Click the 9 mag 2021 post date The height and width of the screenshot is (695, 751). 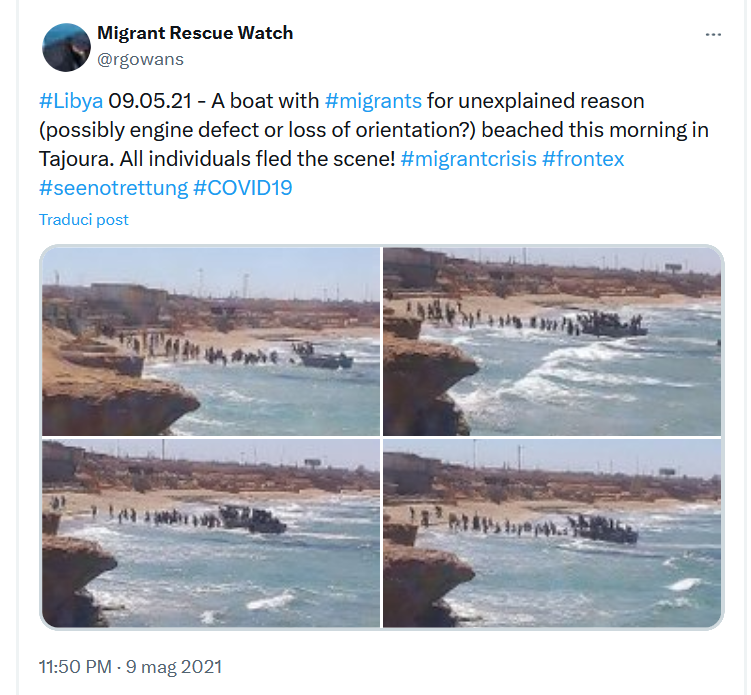[x=173, y=667]
